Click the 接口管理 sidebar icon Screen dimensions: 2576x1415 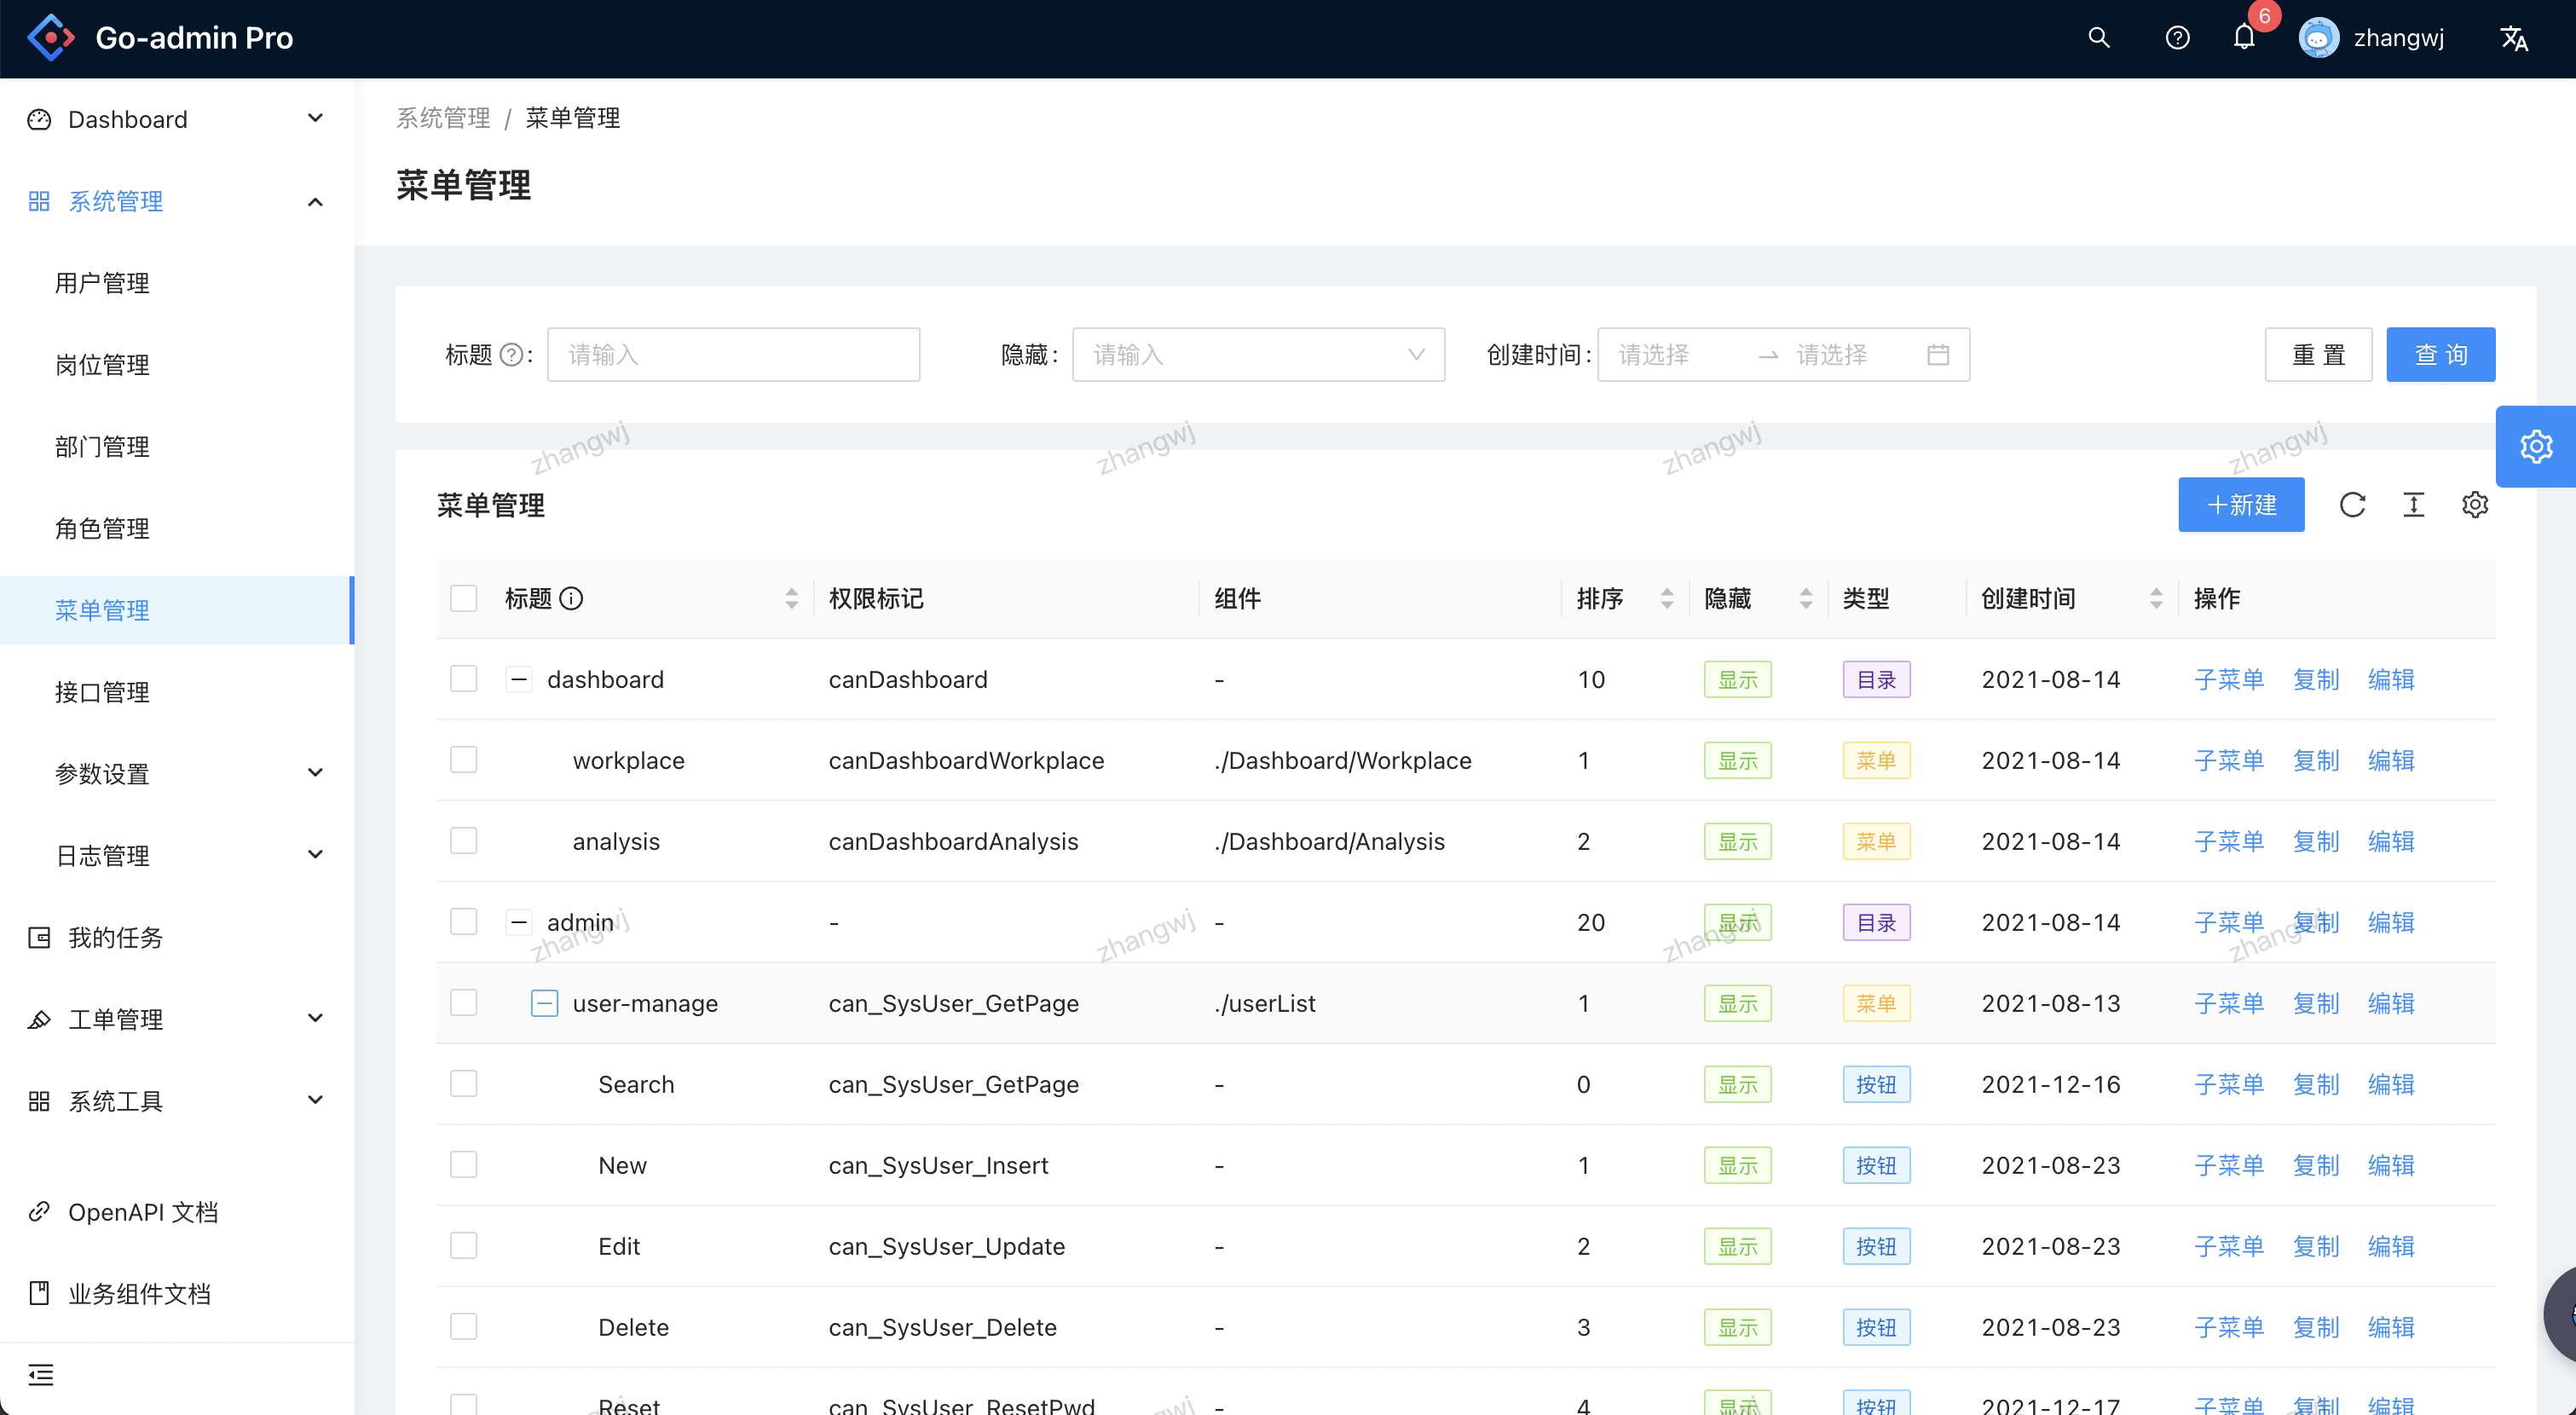click(x=101, y=692)
